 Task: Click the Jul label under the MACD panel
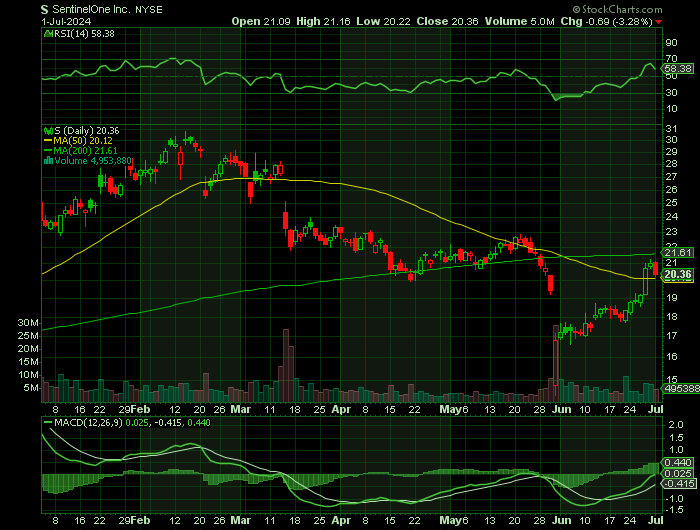(656, 521)
